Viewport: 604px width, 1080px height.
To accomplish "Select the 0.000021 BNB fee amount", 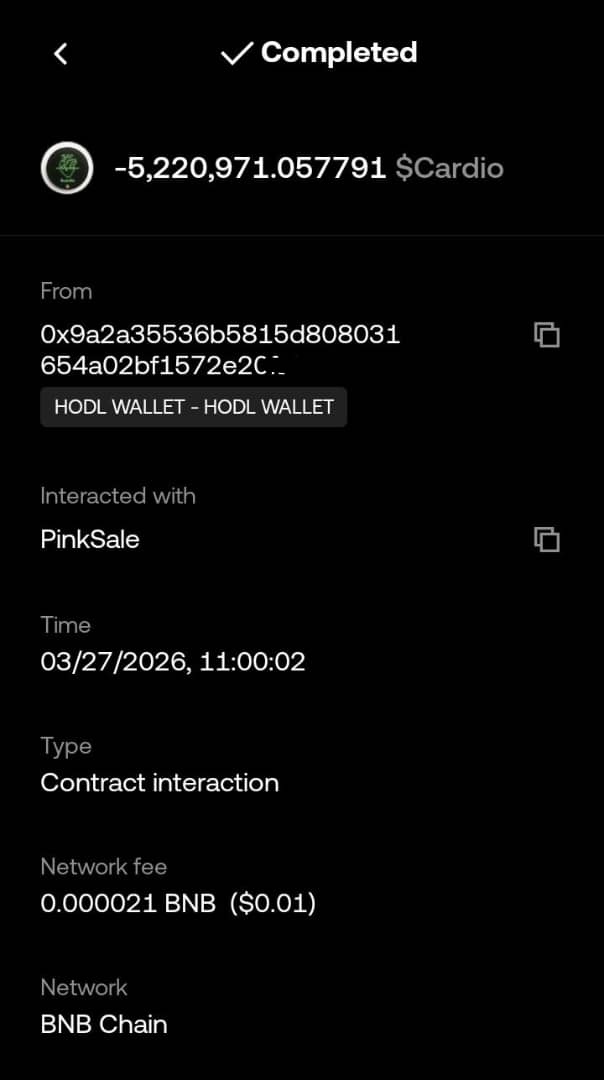I will coord(128,904).
